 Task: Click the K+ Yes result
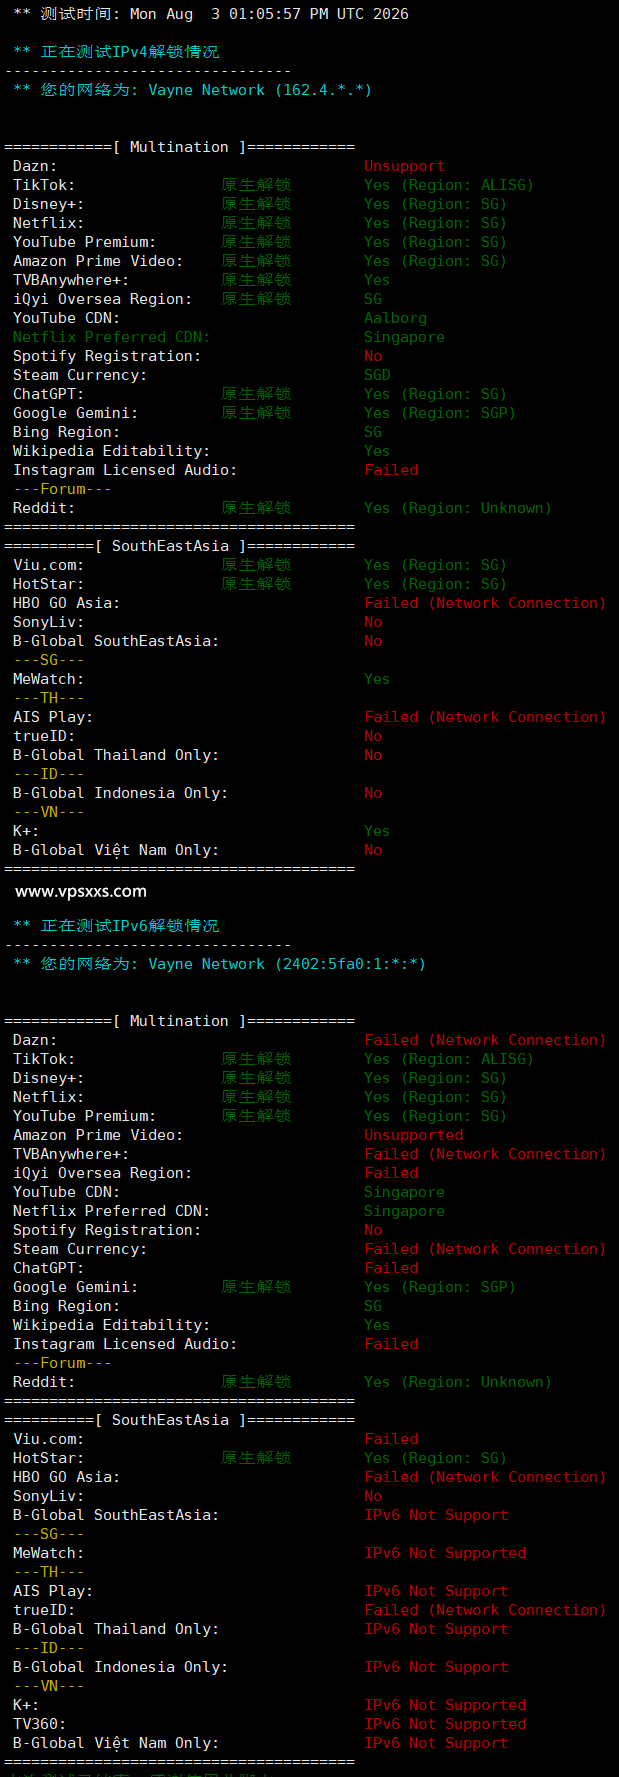pos(377,831)
